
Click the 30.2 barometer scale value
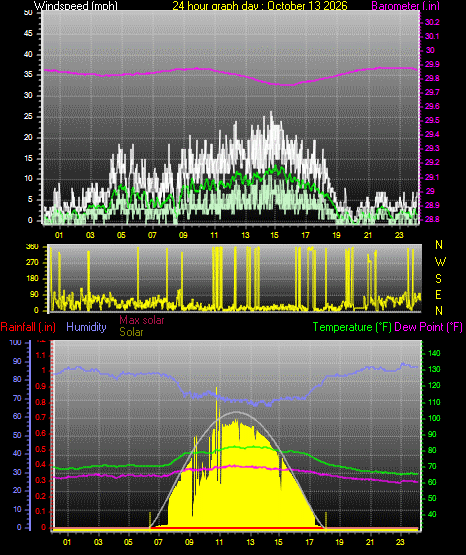coord(432,22)
